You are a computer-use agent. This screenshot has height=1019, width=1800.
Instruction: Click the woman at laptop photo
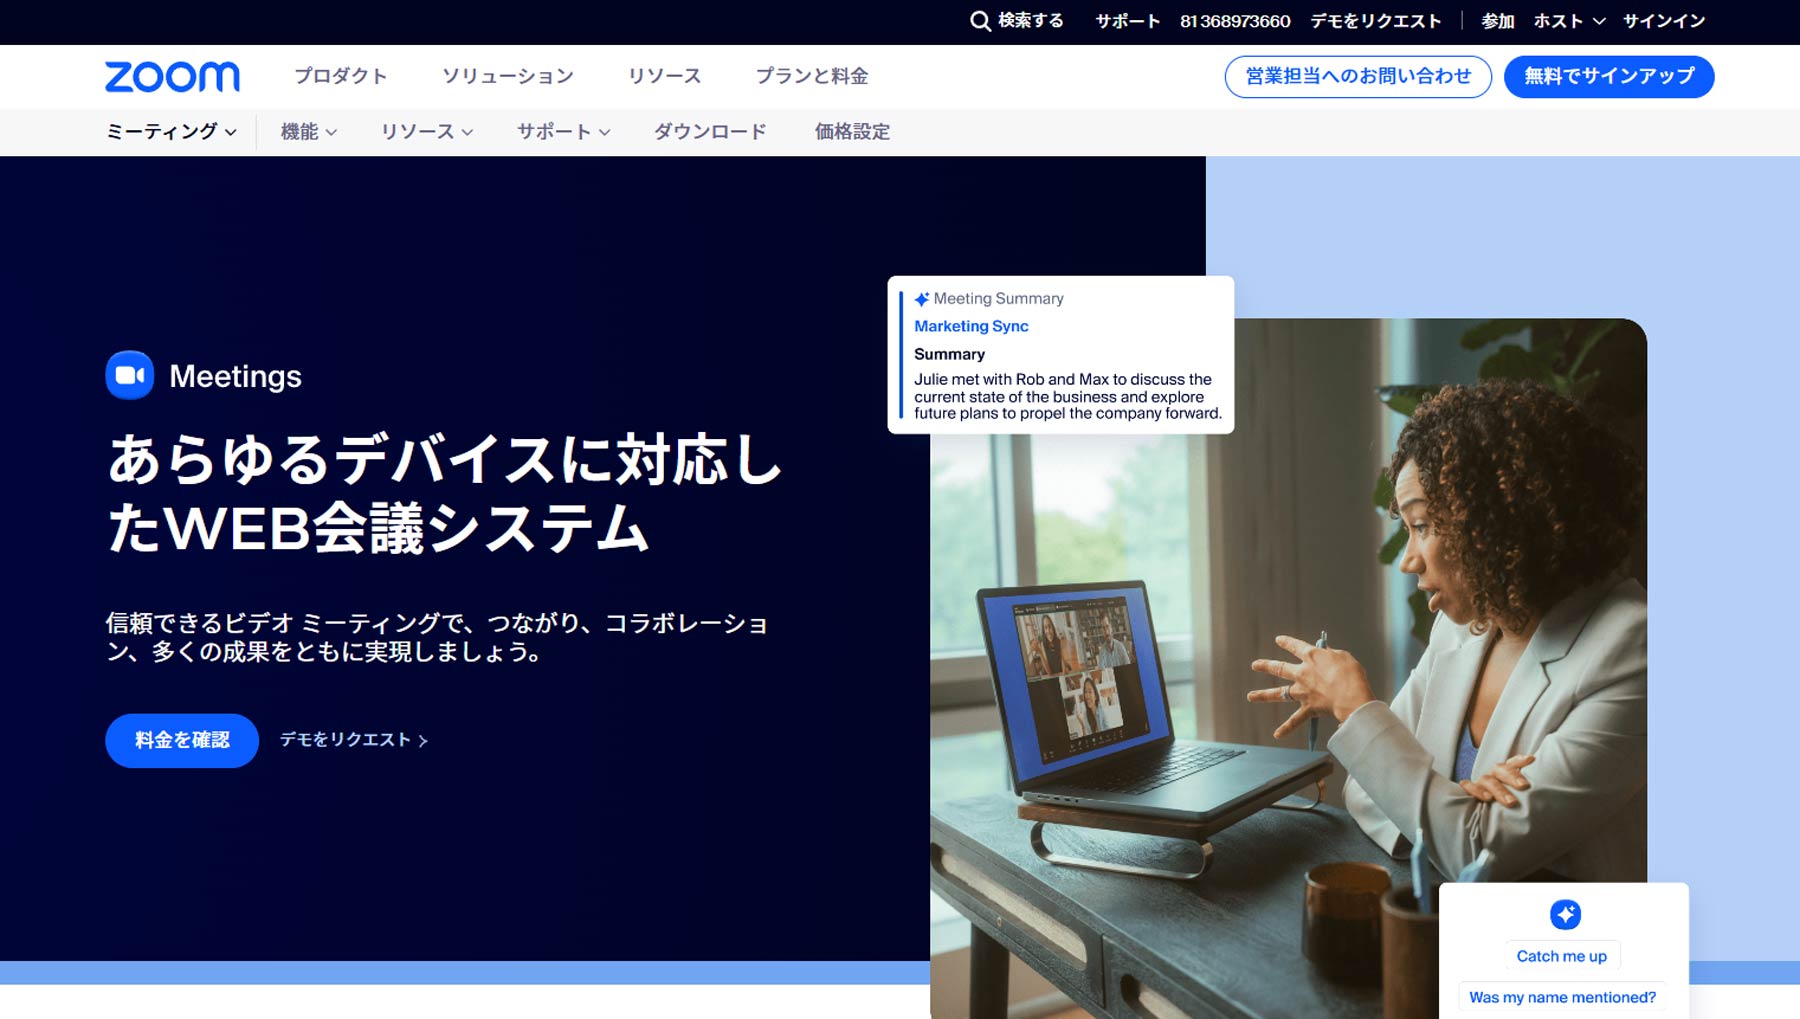tap(1288, 668)
